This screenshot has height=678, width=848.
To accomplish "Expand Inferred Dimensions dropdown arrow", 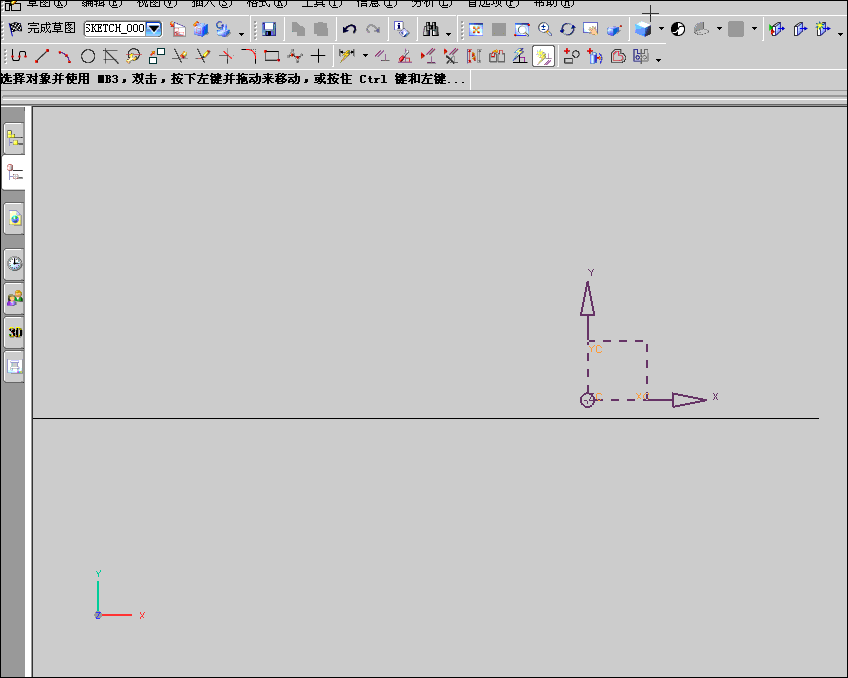I will (x=366, y=56).
